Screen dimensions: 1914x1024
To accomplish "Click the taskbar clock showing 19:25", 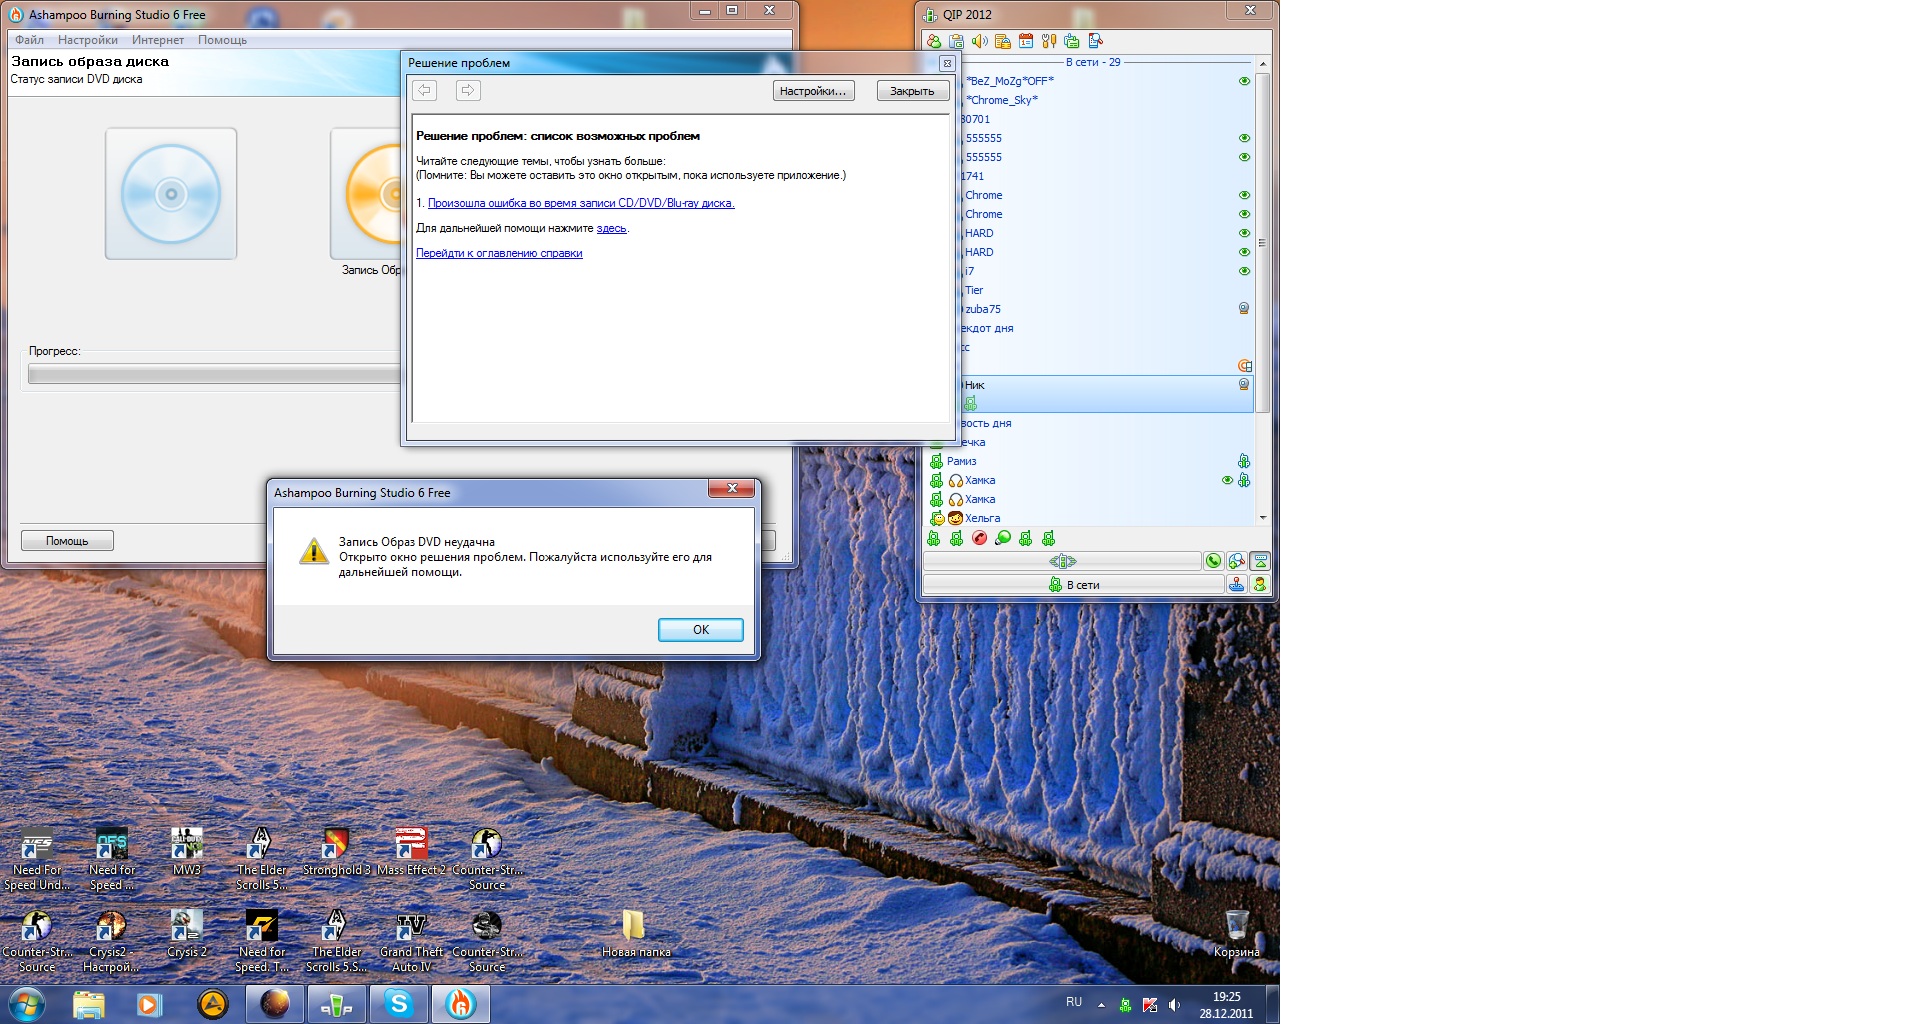I will pos(1226,1005).
